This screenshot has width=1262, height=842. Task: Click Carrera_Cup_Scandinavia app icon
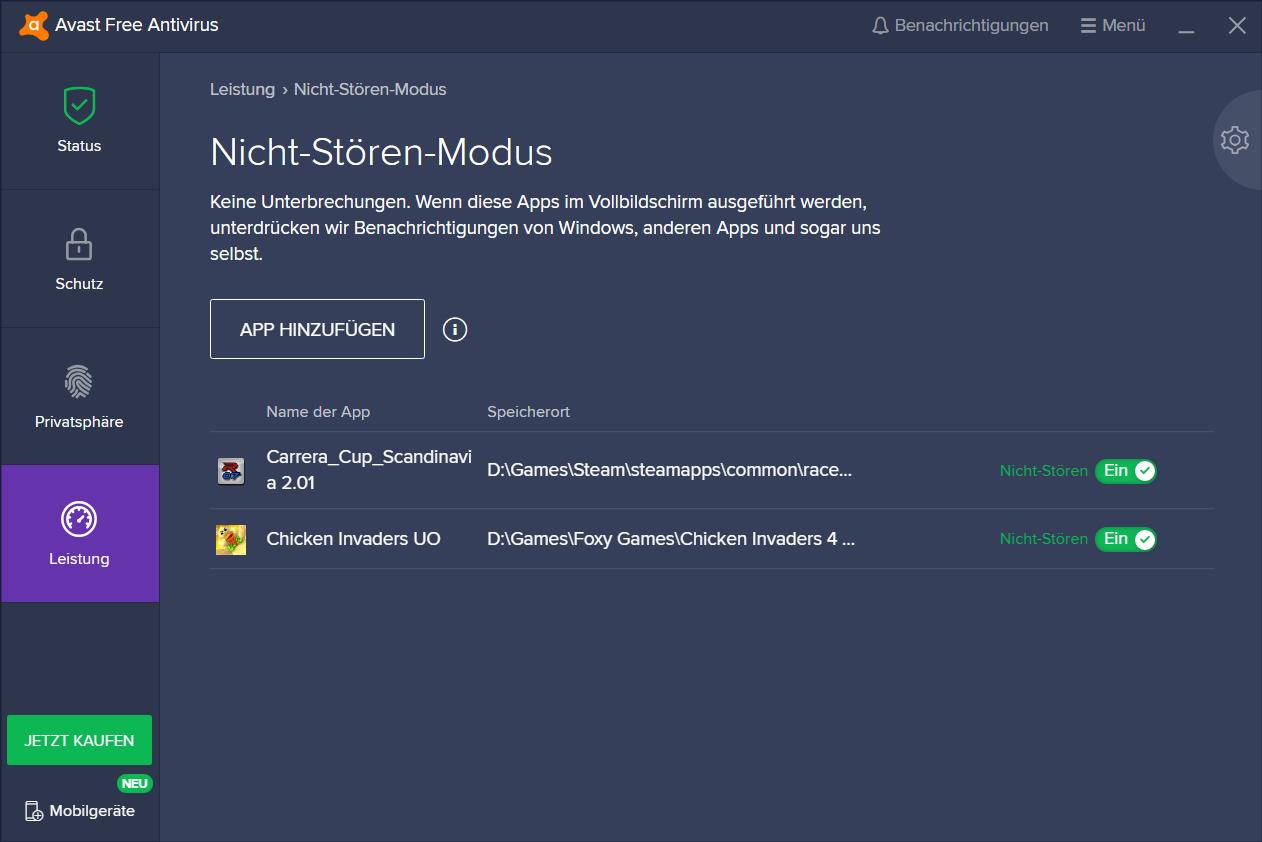[x=231, y=471]
